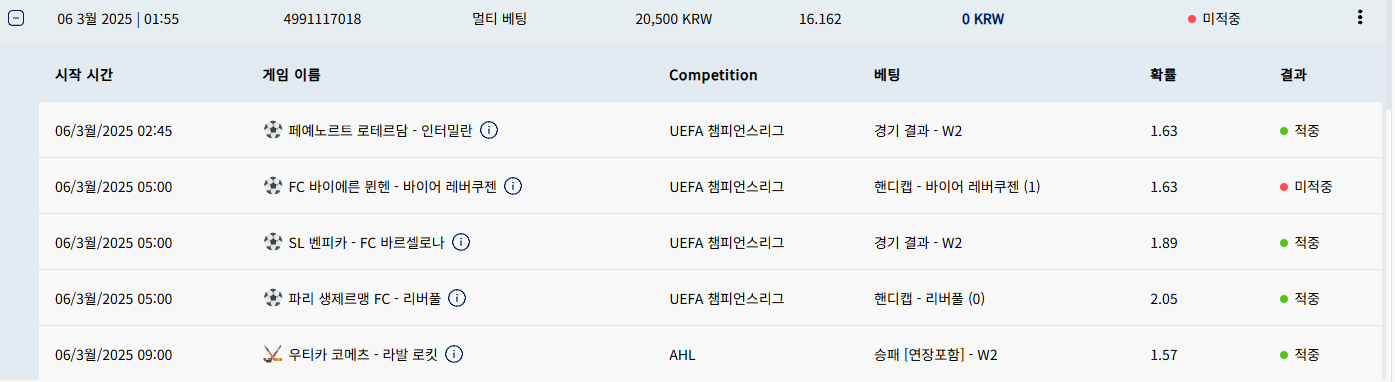Click the soccer ball icon beside SL 벤피카

pyautogui.click(x=272, y=242)
